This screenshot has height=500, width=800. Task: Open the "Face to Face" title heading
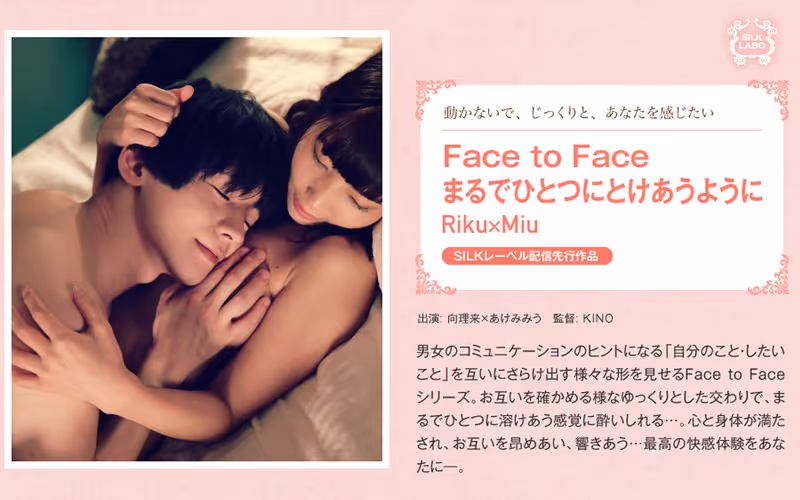pos(545,156)
